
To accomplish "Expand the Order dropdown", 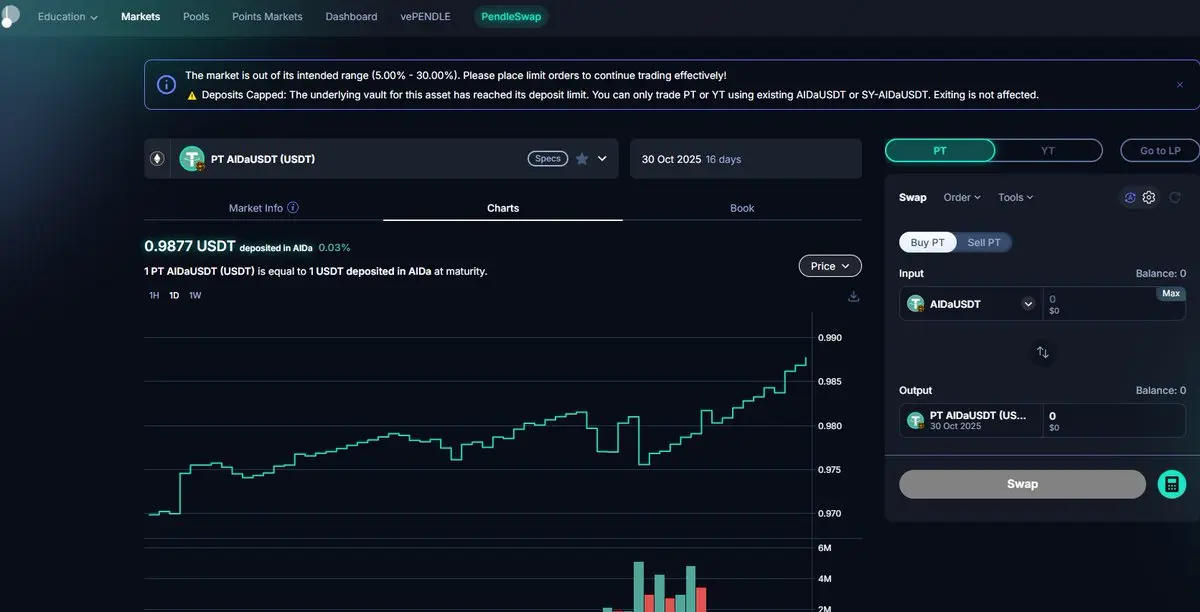I will tap(962, 197).
